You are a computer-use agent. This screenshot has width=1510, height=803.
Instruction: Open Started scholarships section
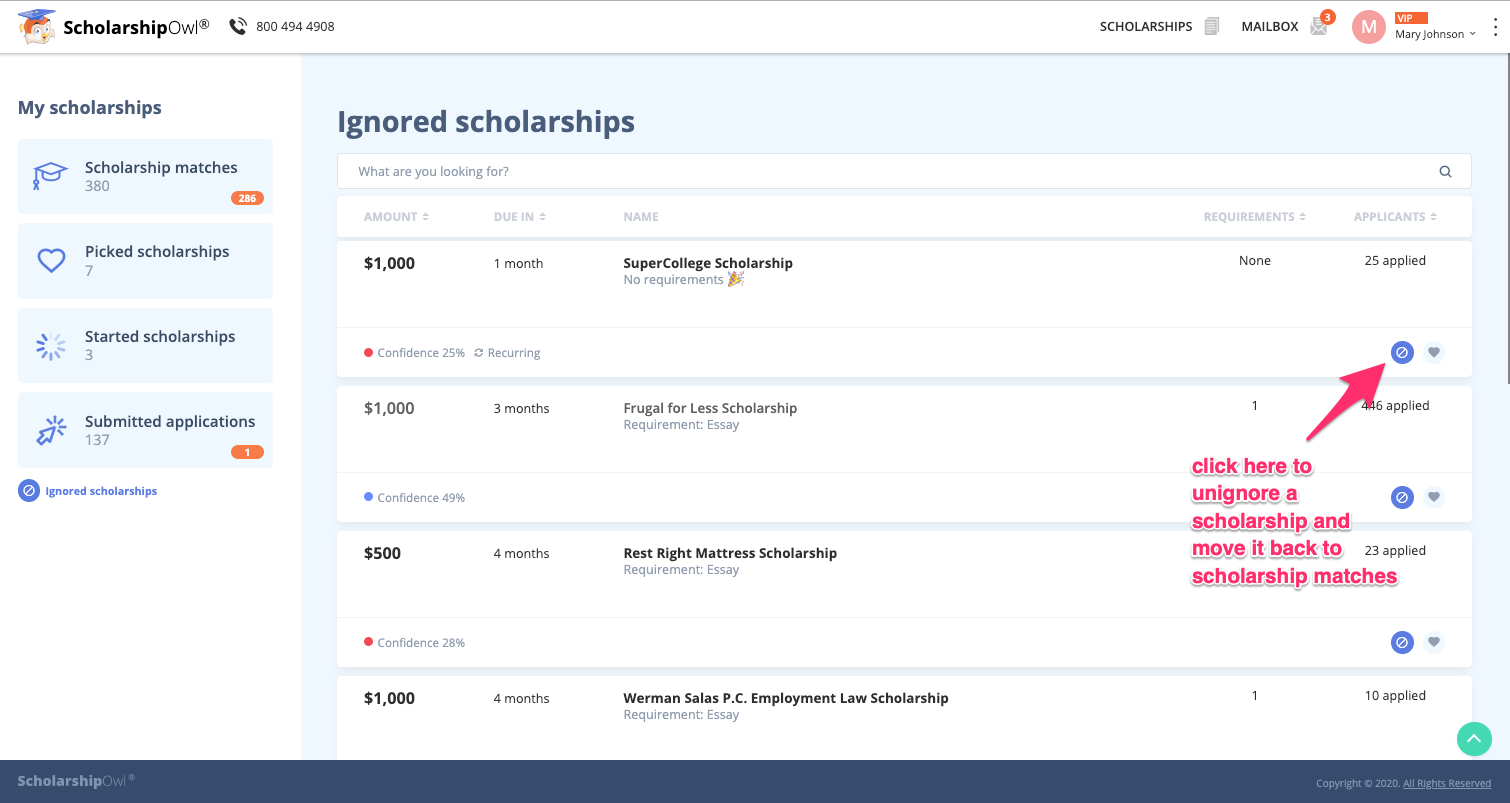[145, 346]
